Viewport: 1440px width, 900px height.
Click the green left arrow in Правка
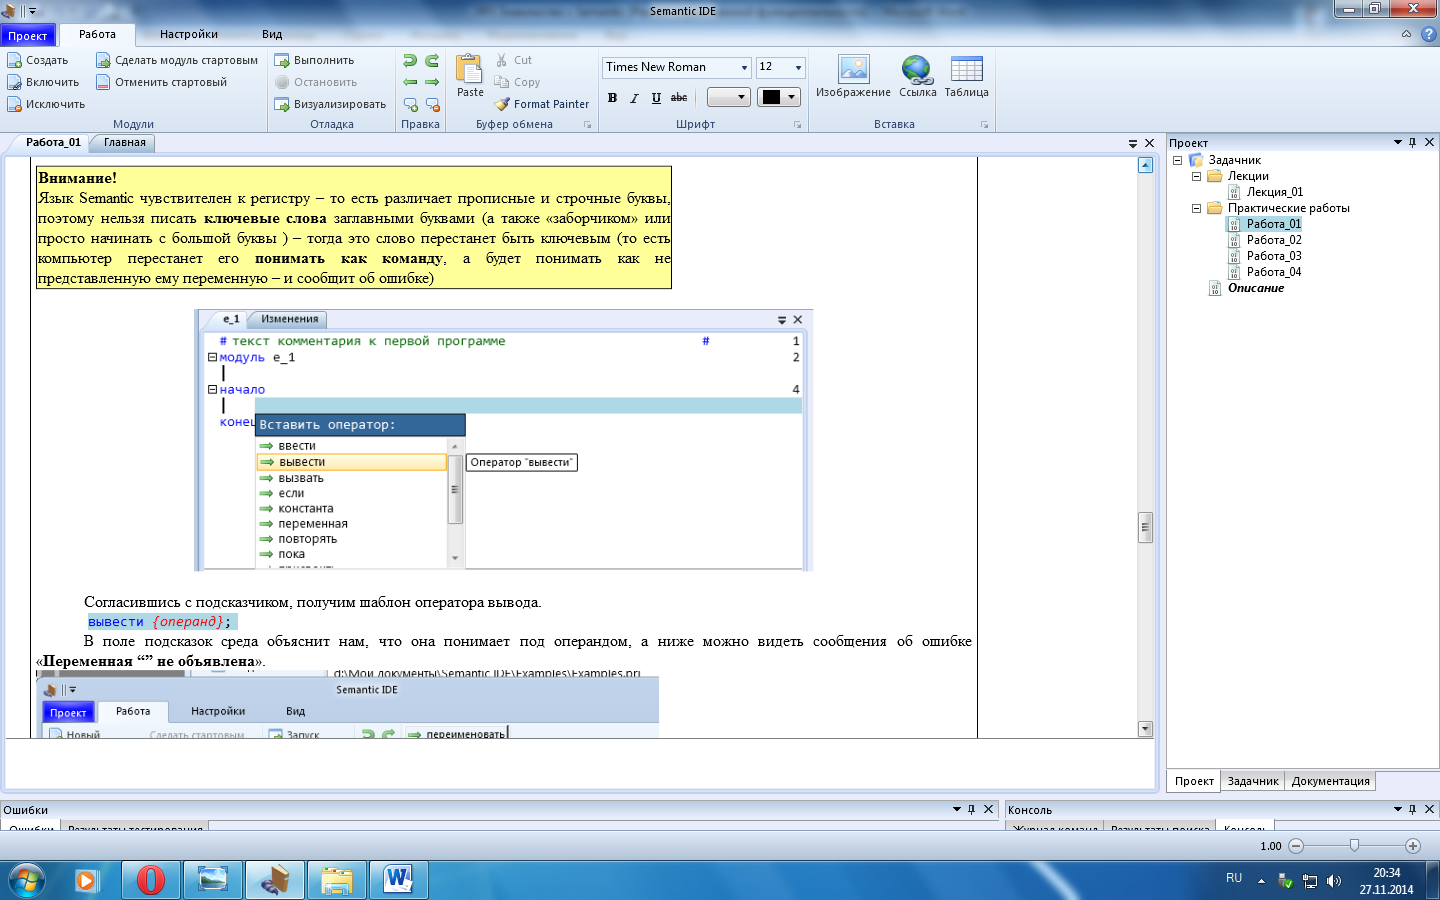click(x=410, y=82)
